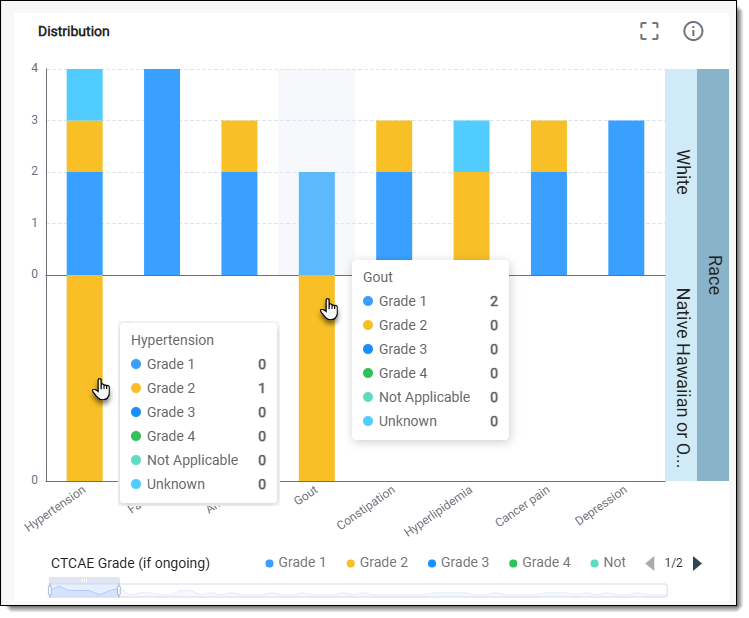749x618 pixels.
Task: Click the light blue Gout bar in White panel
Action: pos(317,224)
